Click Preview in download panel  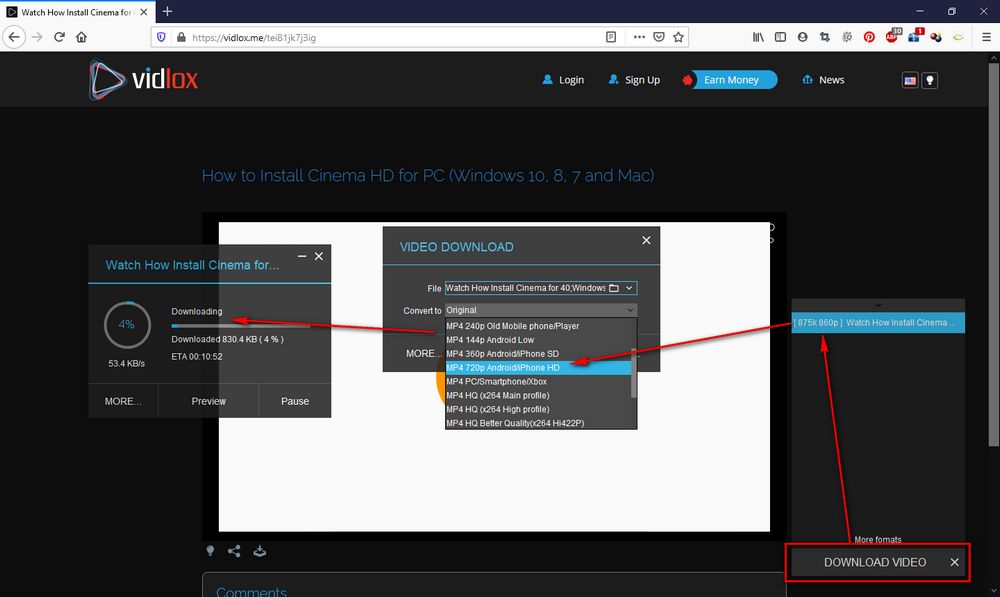(209, 401)
